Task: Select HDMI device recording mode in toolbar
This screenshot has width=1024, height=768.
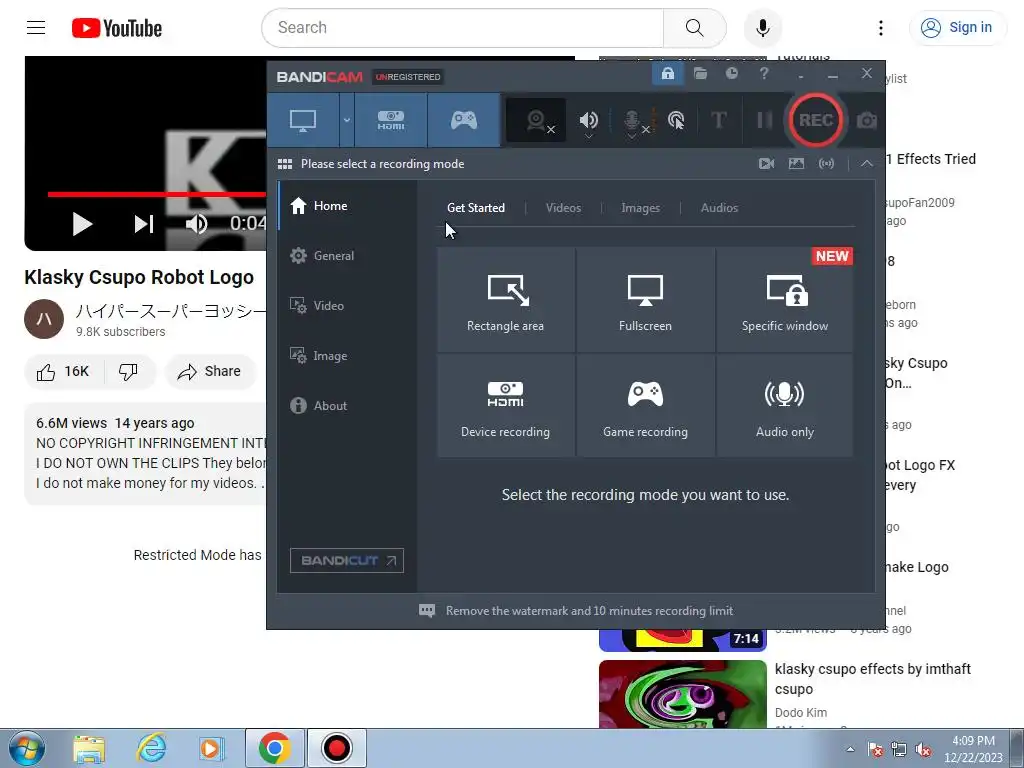Action: coord(391,120)
